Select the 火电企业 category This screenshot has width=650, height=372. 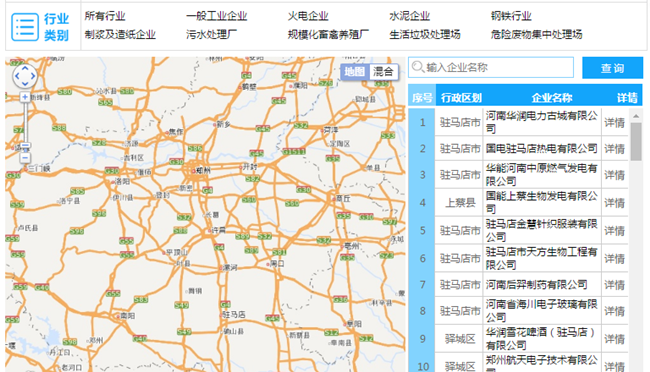point(308,16)
